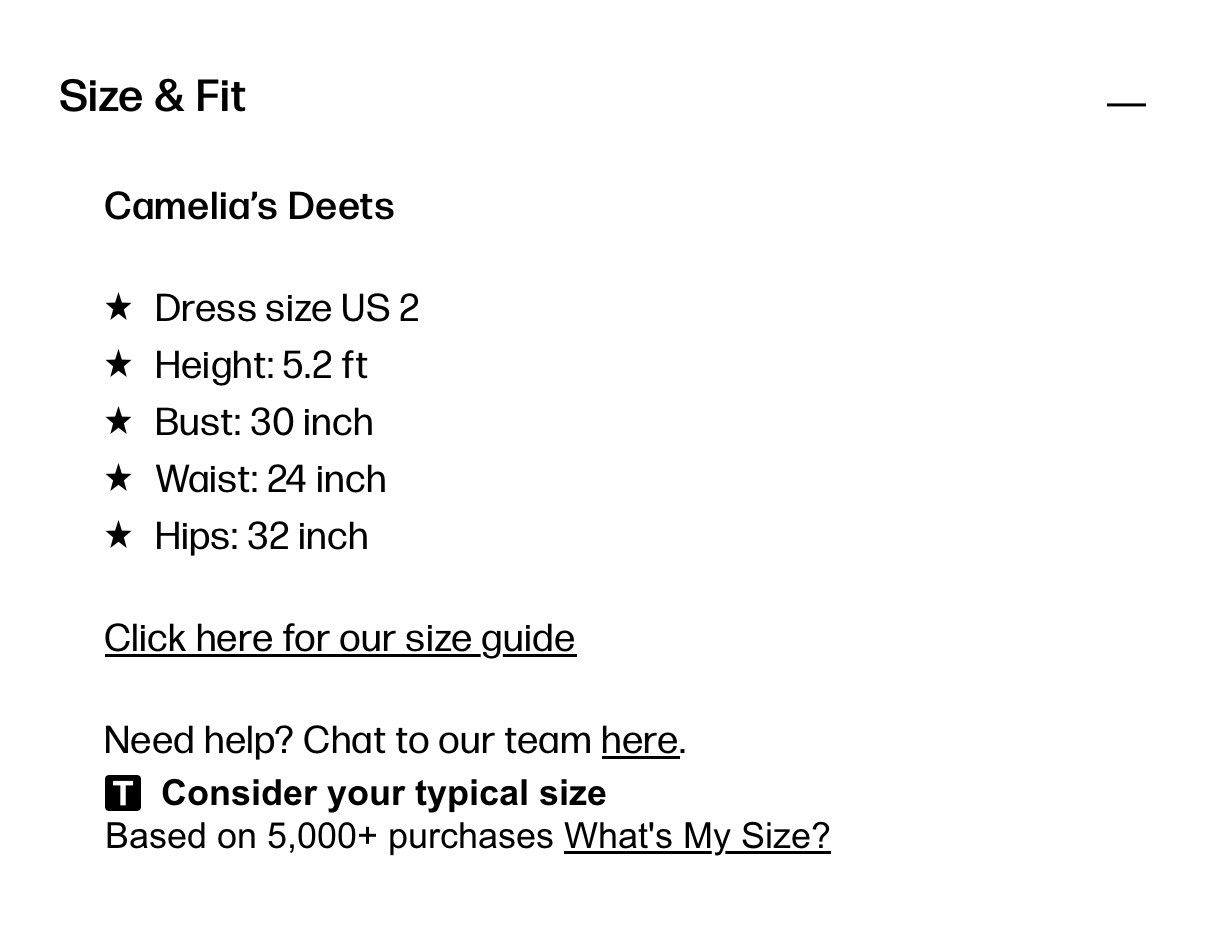Viewport: 1206px width, 939px height.
Task: Click star icon beside Waist
Action: tap(118, 478)
